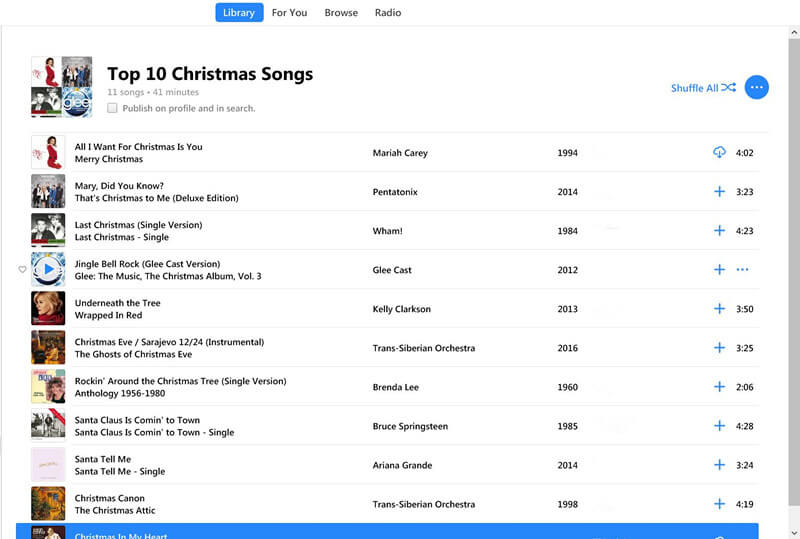Select song title Underneath the Tree

pyautogui.click(x=117, y=303)
